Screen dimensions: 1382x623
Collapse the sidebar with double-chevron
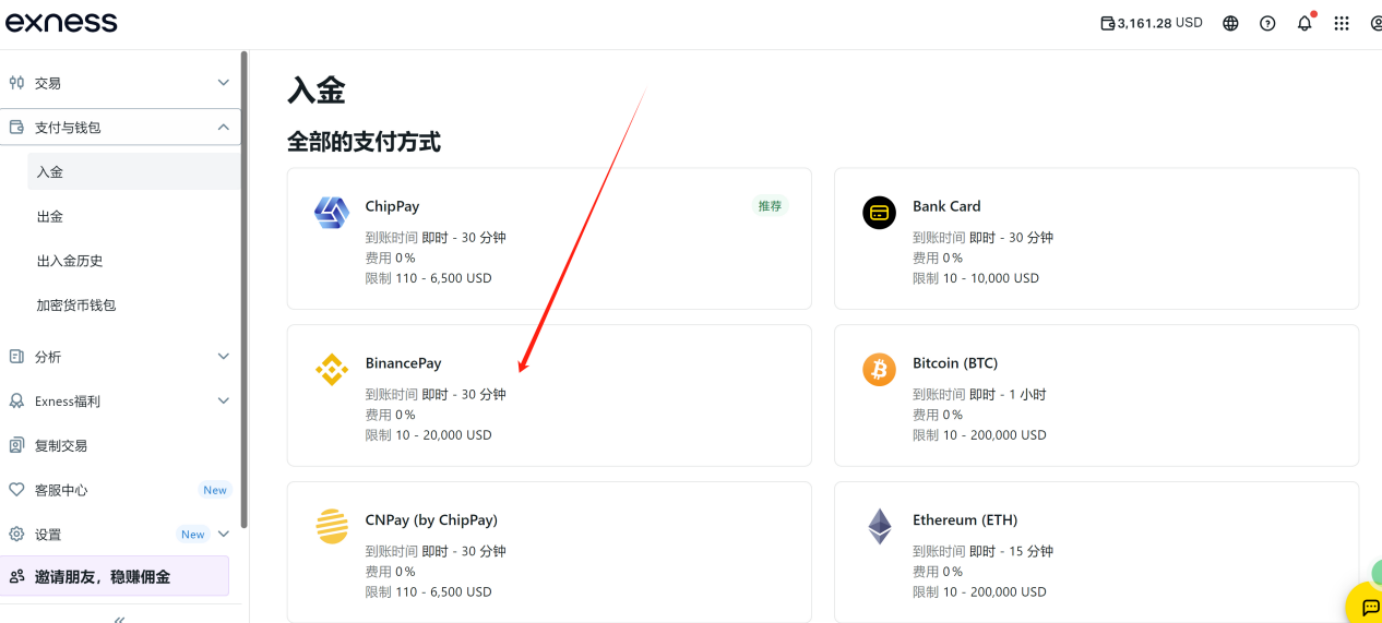[120, 619]
